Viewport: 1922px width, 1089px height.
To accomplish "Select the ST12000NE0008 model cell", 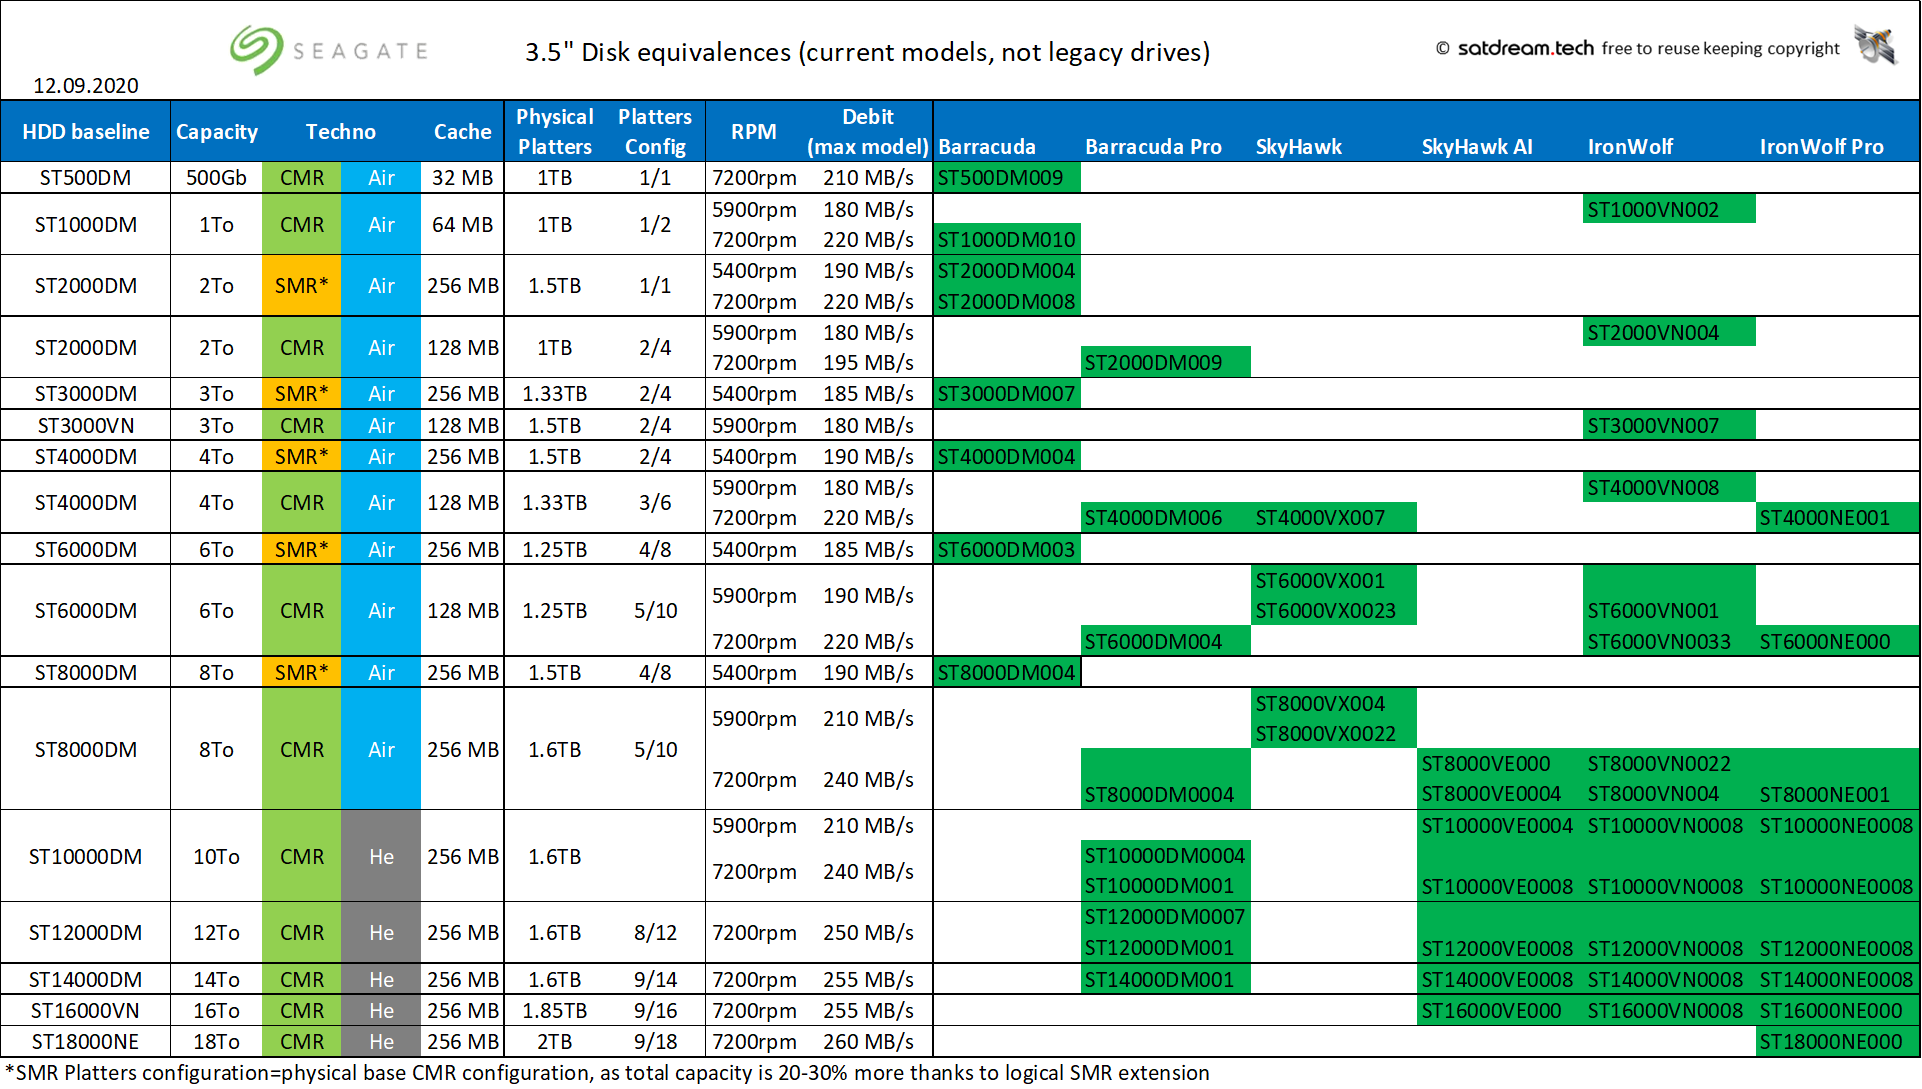I will [1838, 948].
